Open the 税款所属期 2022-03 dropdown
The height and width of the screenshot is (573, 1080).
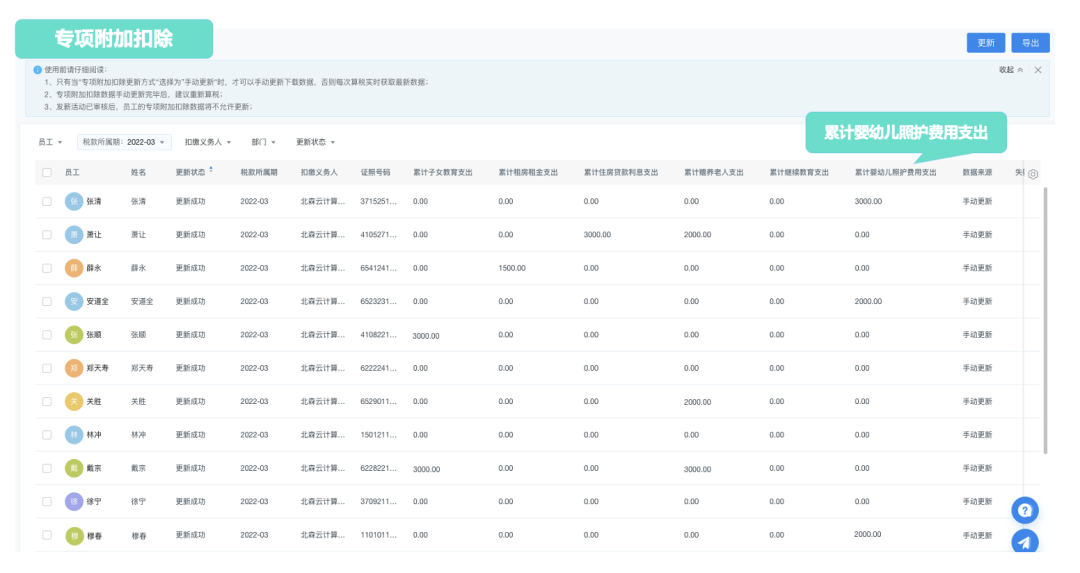click(x=124, y=142)
